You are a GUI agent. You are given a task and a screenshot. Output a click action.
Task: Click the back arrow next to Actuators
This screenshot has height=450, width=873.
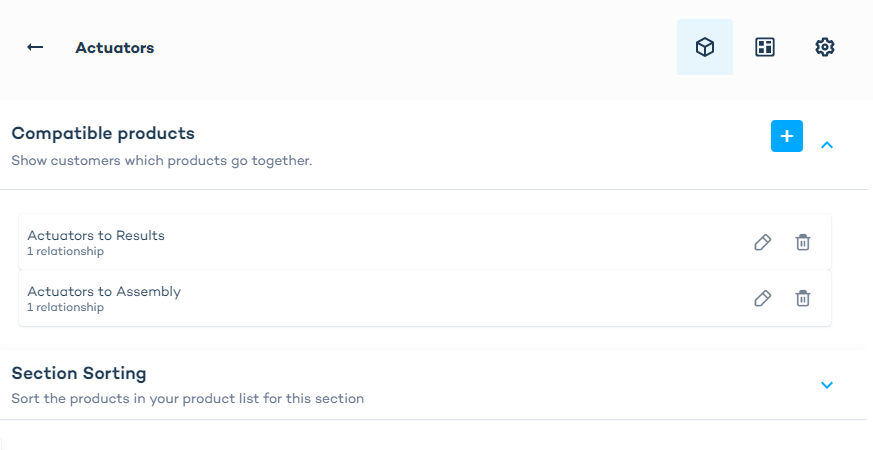[35, 47]
